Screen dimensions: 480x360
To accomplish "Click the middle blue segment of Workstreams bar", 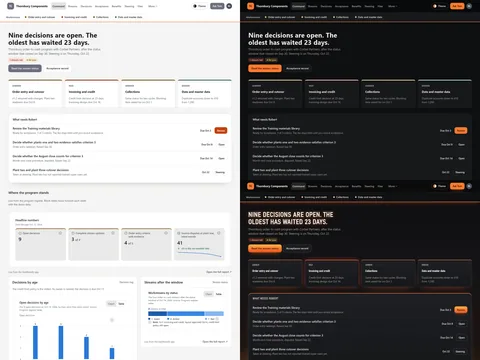I will (x=186, y=314).
